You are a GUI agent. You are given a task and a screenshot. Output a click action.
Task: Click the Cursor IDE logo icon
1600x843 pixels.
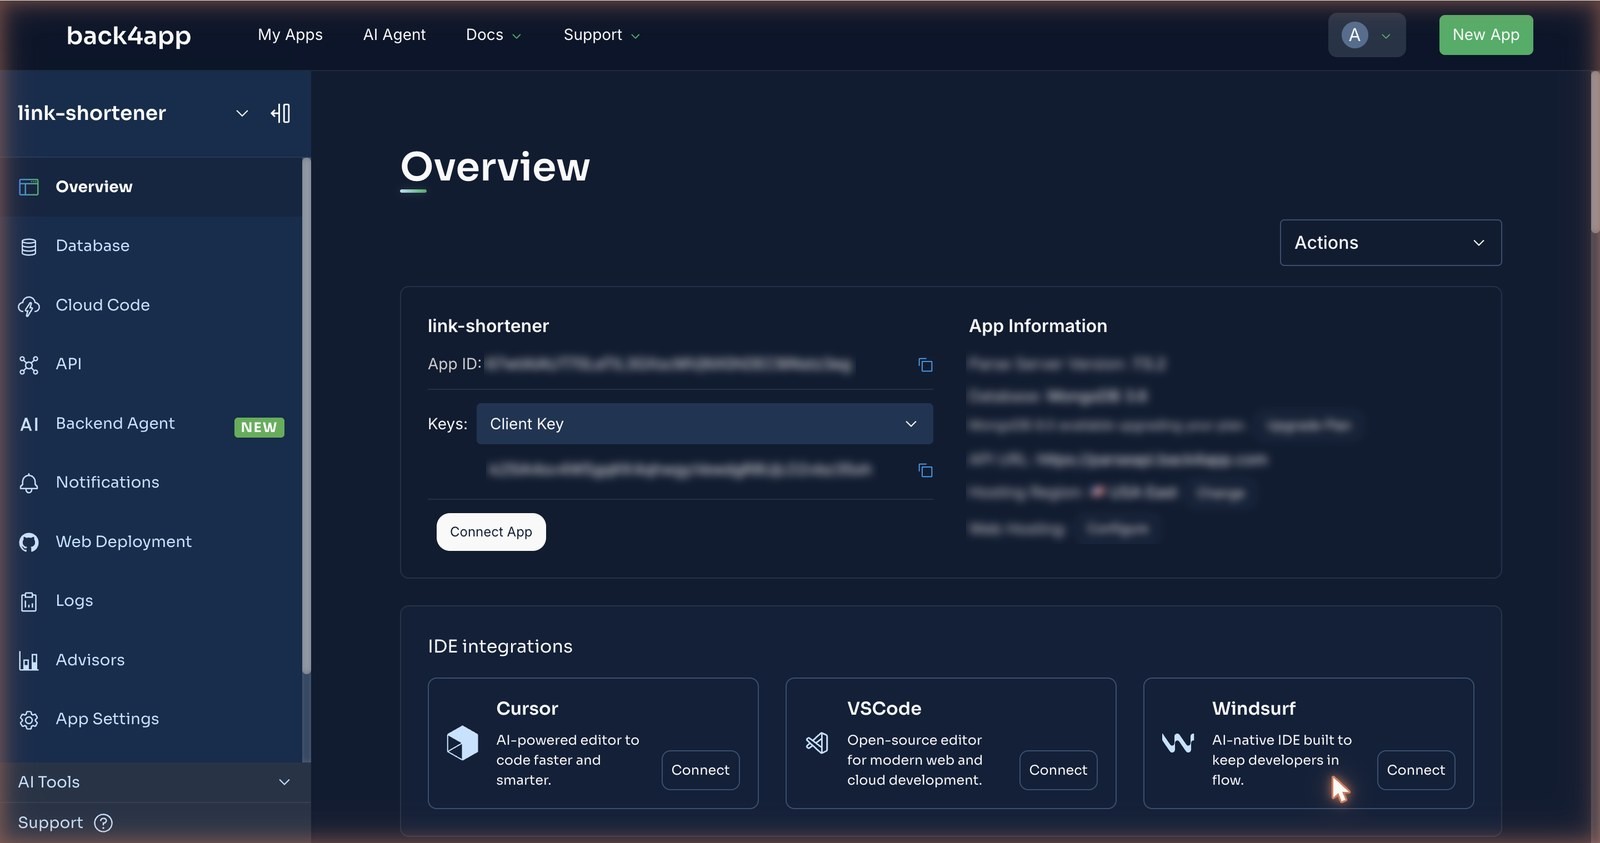[462, 743]
